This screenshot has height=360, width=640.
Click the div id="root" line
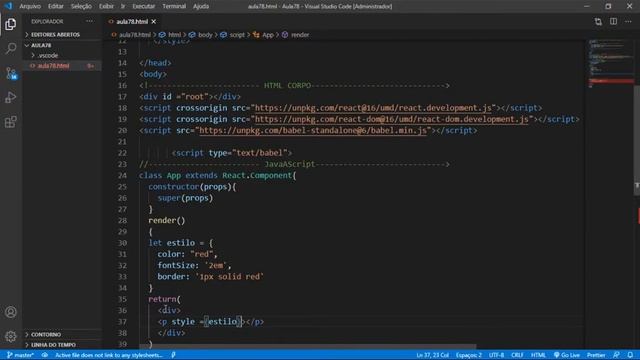coord(190,97)
